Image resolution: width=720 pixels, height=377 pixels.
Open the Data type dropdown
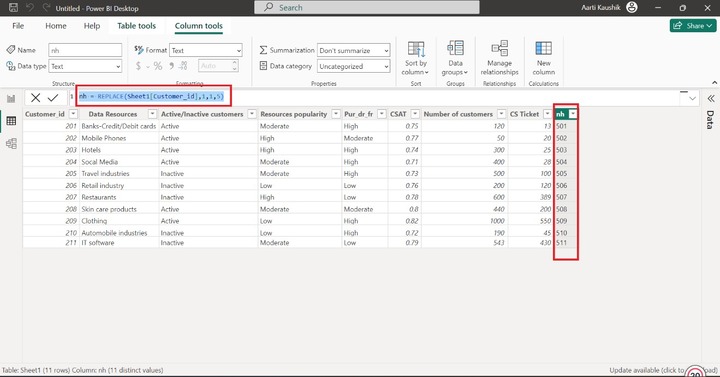(x=85, y=66)
